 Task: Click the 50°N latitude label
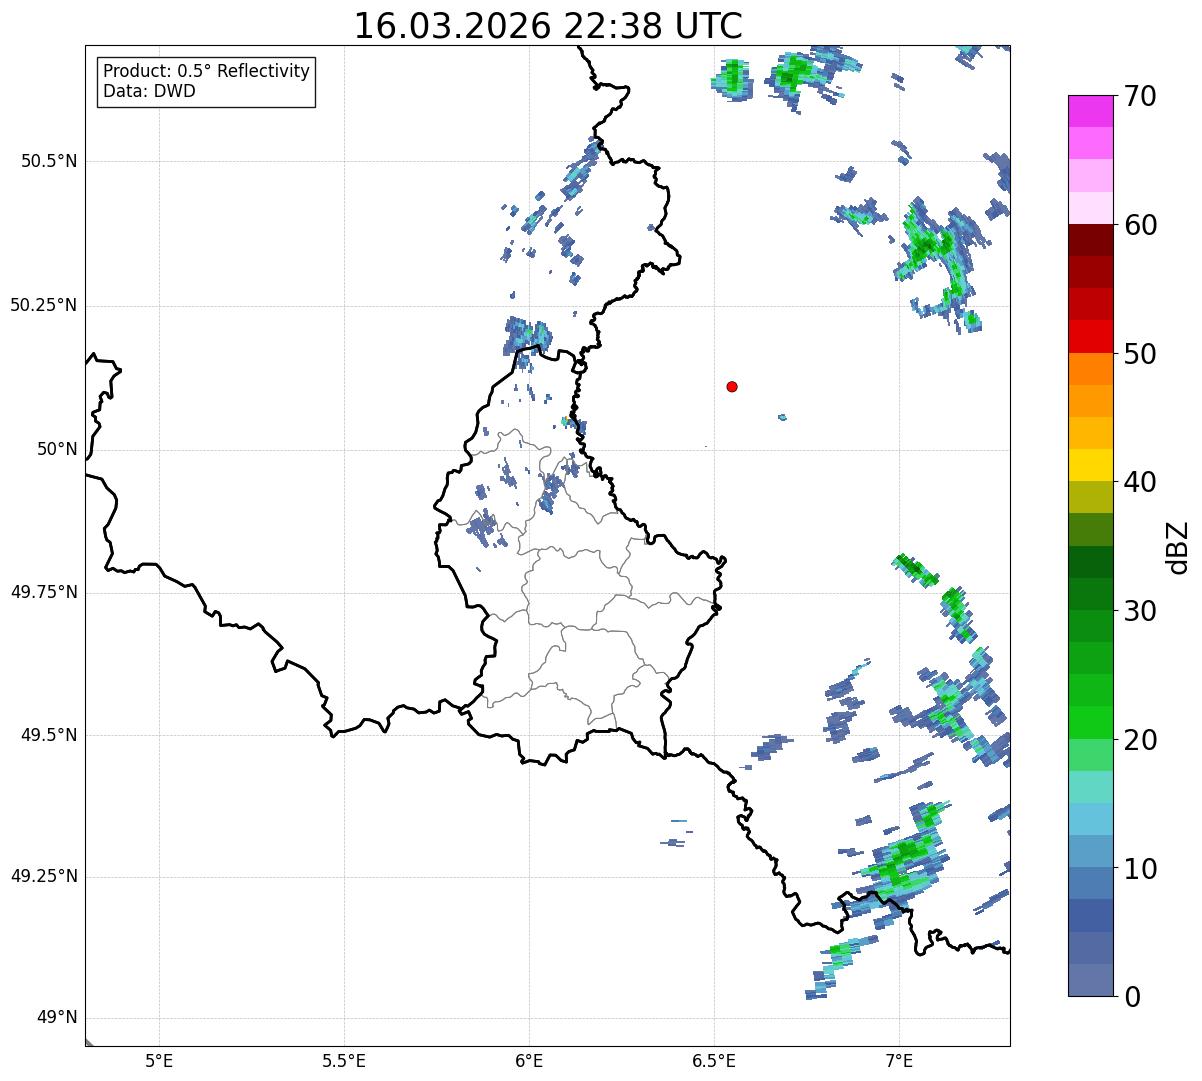[x=52, y=449]
